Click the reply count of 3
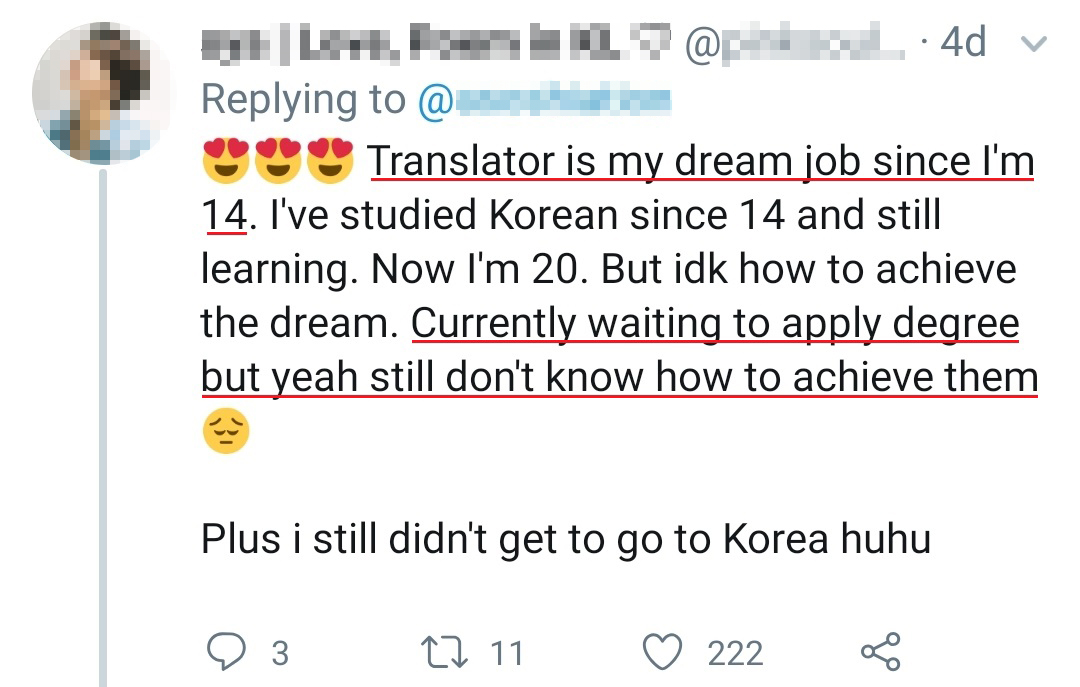 (280, 653)
